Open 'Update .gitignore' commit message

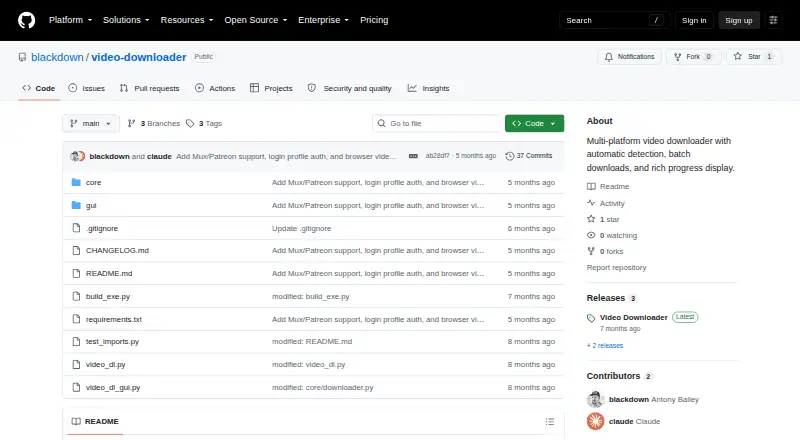tap(302, 229)
